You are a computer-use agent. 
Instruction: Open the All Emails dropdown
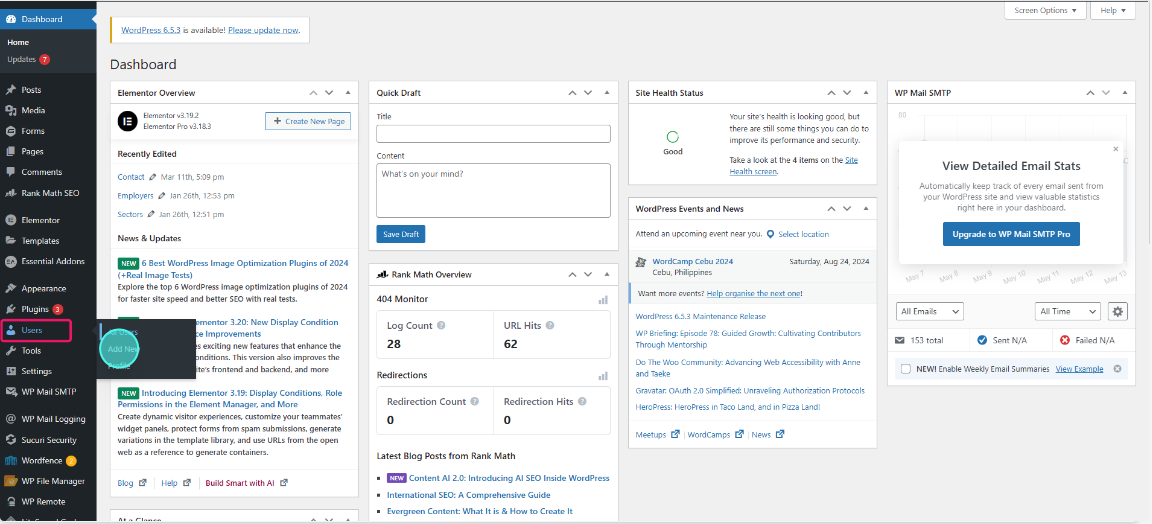click(930, 312)
